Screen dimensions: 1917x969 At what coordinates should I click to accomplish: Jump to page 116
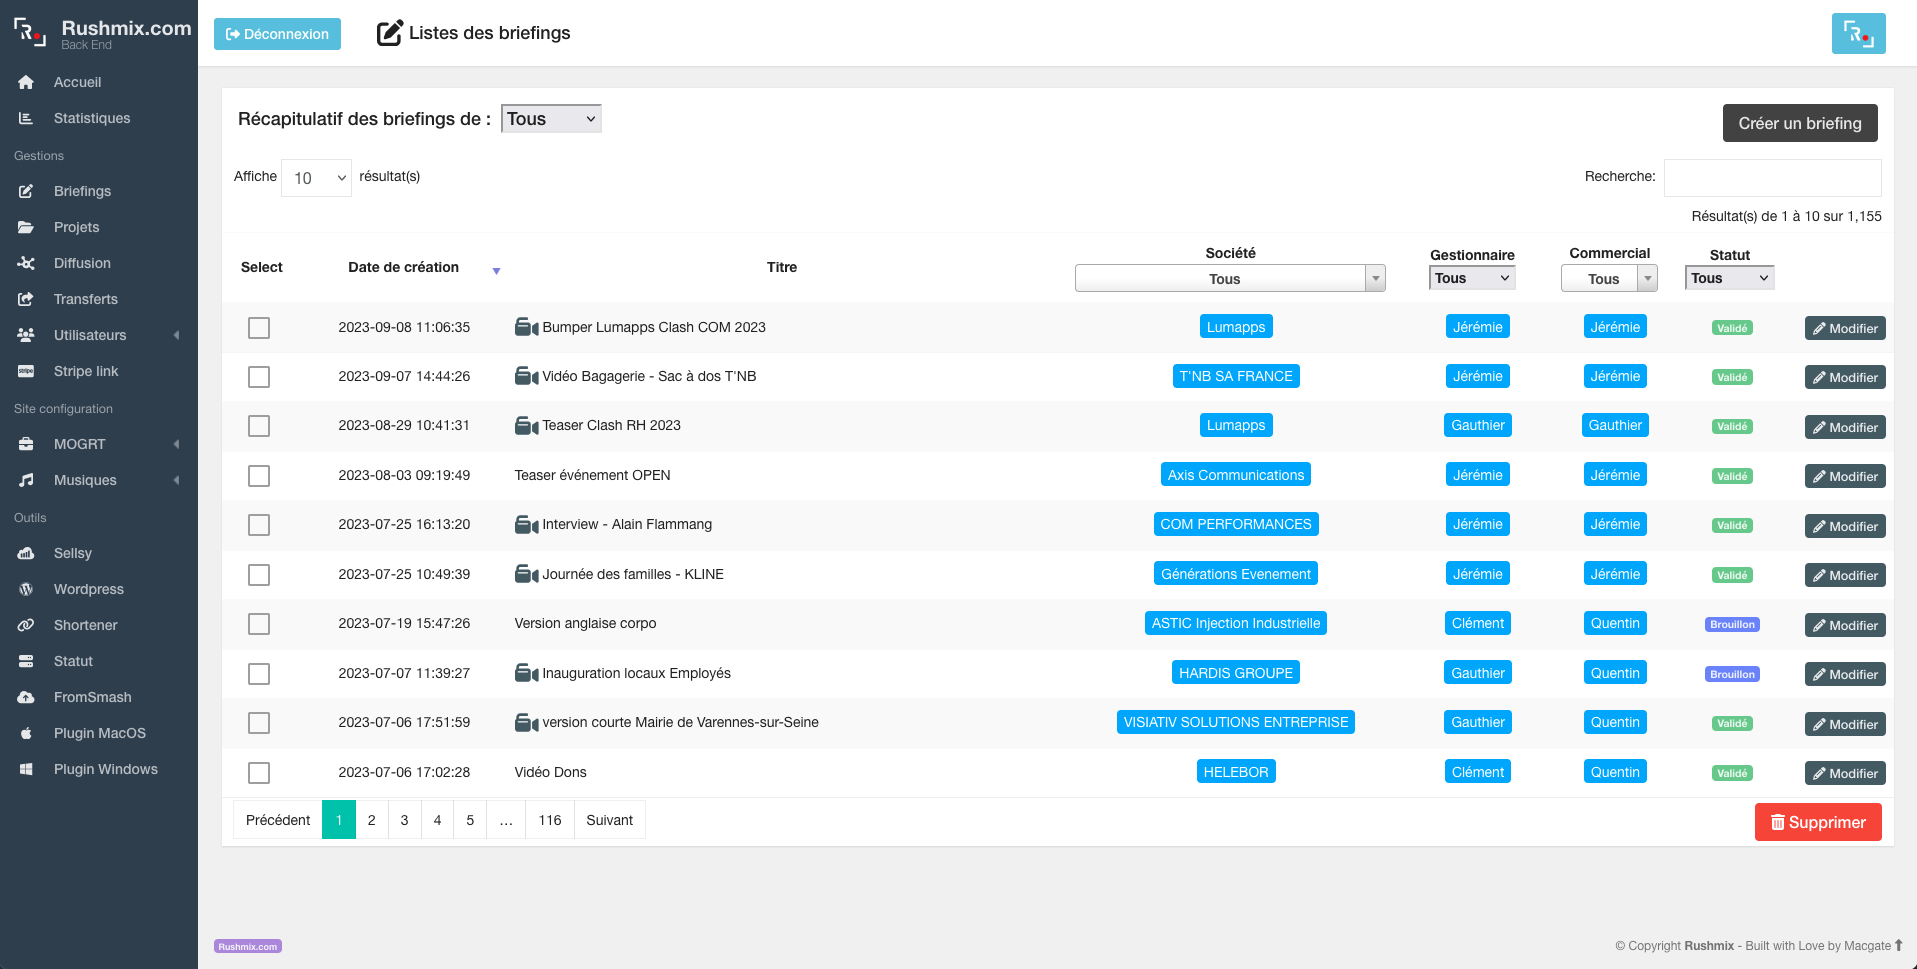[x=550, y=820]
